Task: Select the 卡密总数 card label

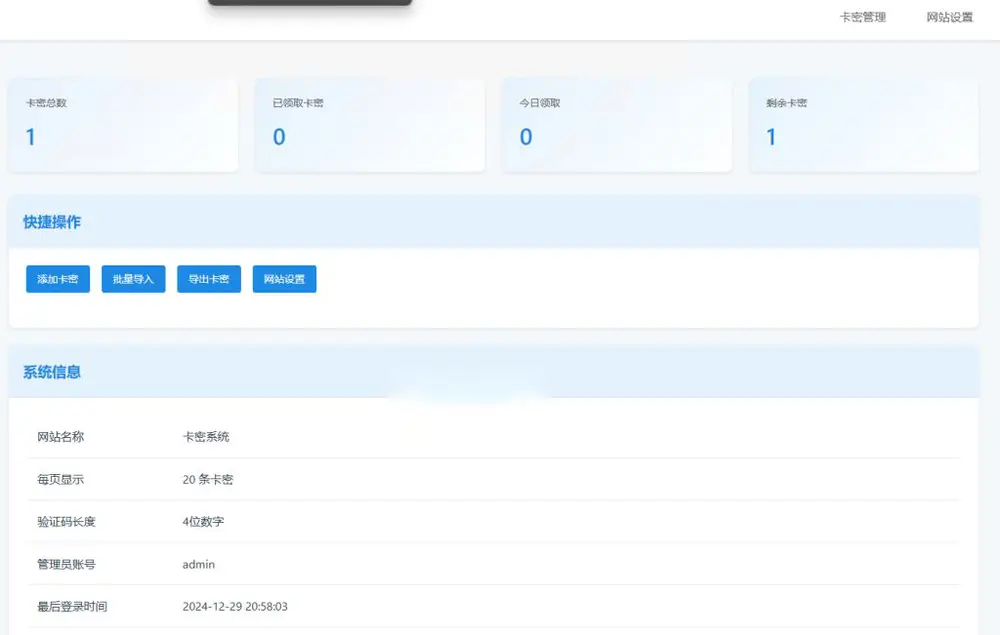Action: (47, 103)
